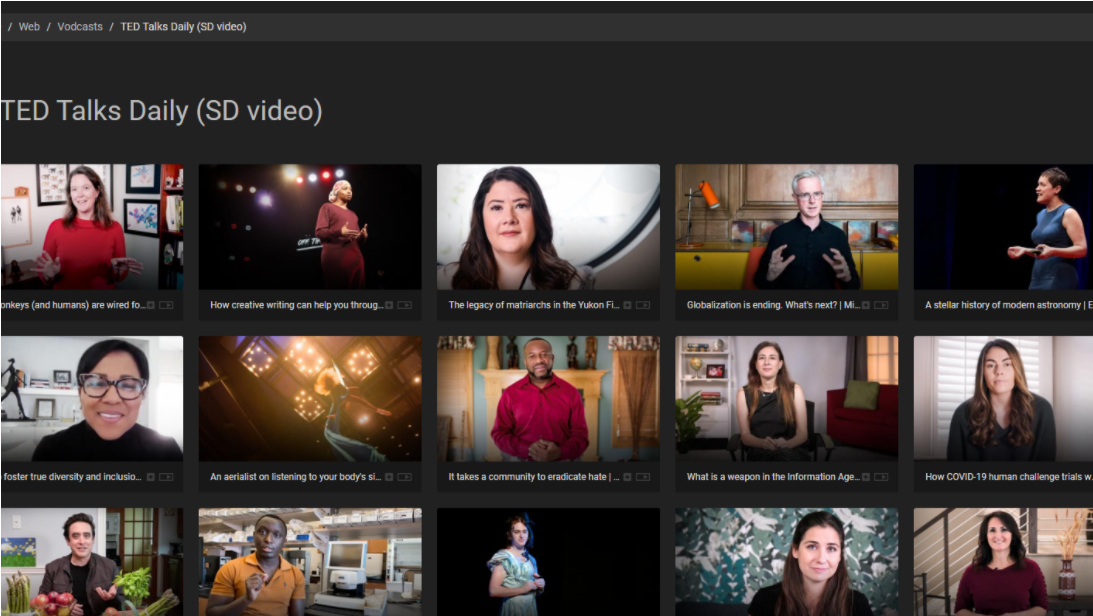The image size is (1093, 616).
Task: Click plus icon beside 'foster true diversity' title
Action: (151, 477)
